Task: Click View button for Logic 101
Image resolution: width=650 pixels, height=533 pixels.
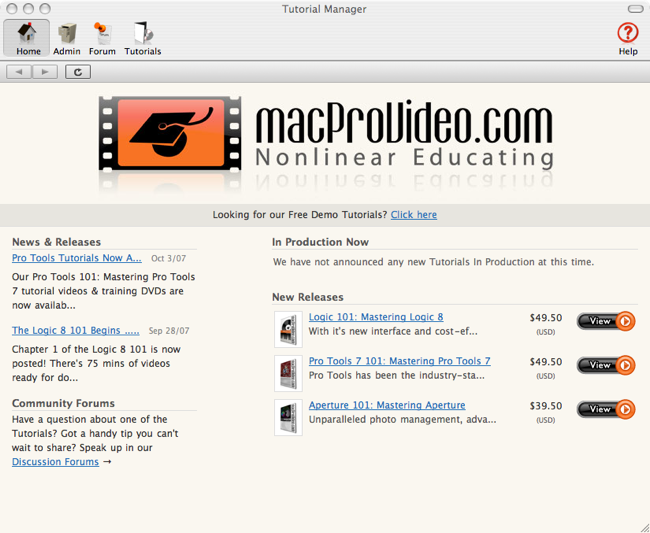Action: click(x=606, y=321)
